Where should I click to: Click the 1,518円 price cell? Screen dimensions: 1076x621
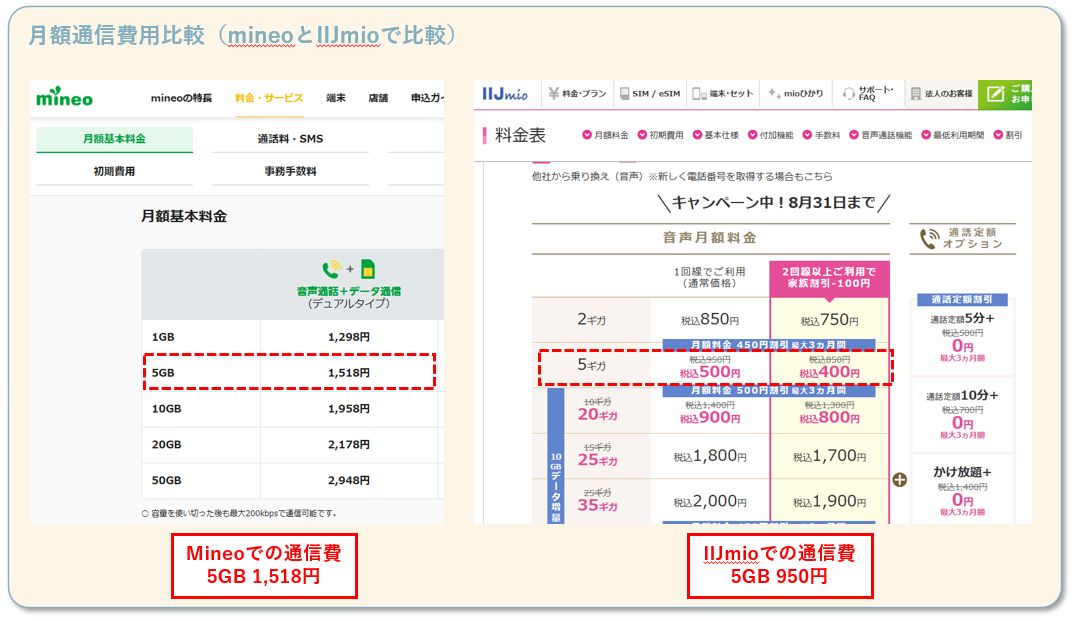point(349,373)
